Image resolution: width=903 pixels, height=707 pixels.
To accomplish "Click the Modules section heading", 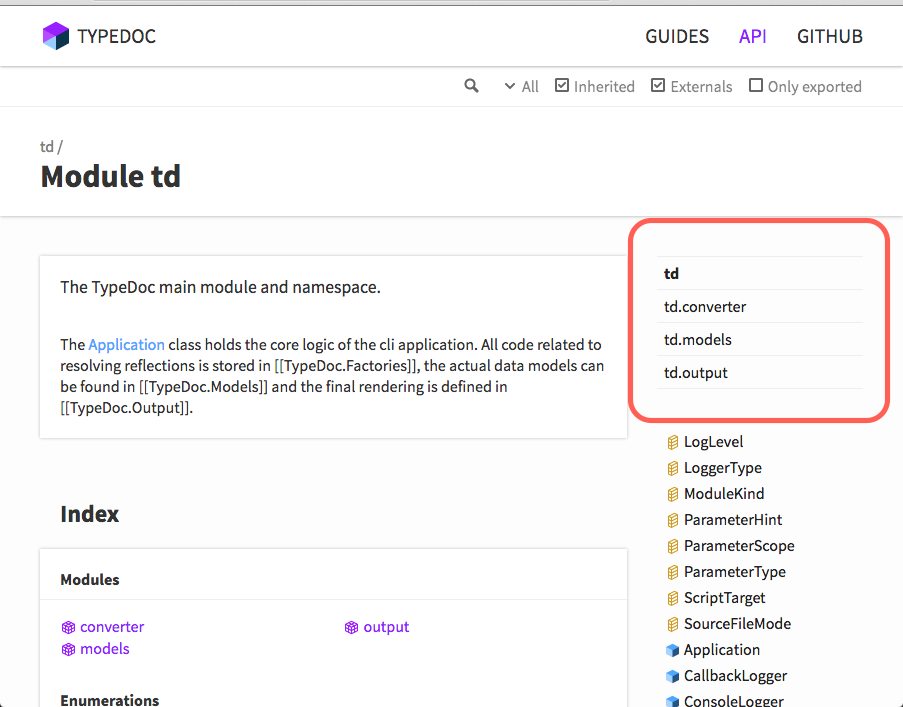I will point(90,579).
